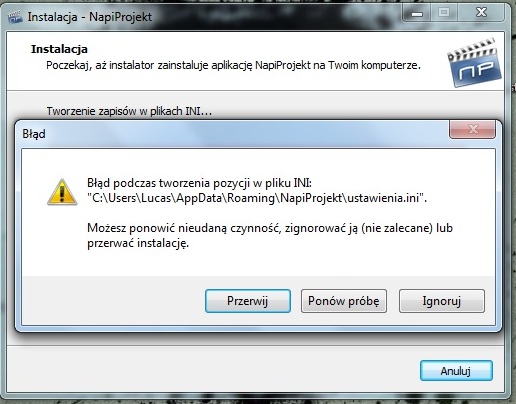Image resolution: width=516 pixels, height=404 pixels.
Task: Click the yellow warning triangle icon
Action: coord(62,192)
